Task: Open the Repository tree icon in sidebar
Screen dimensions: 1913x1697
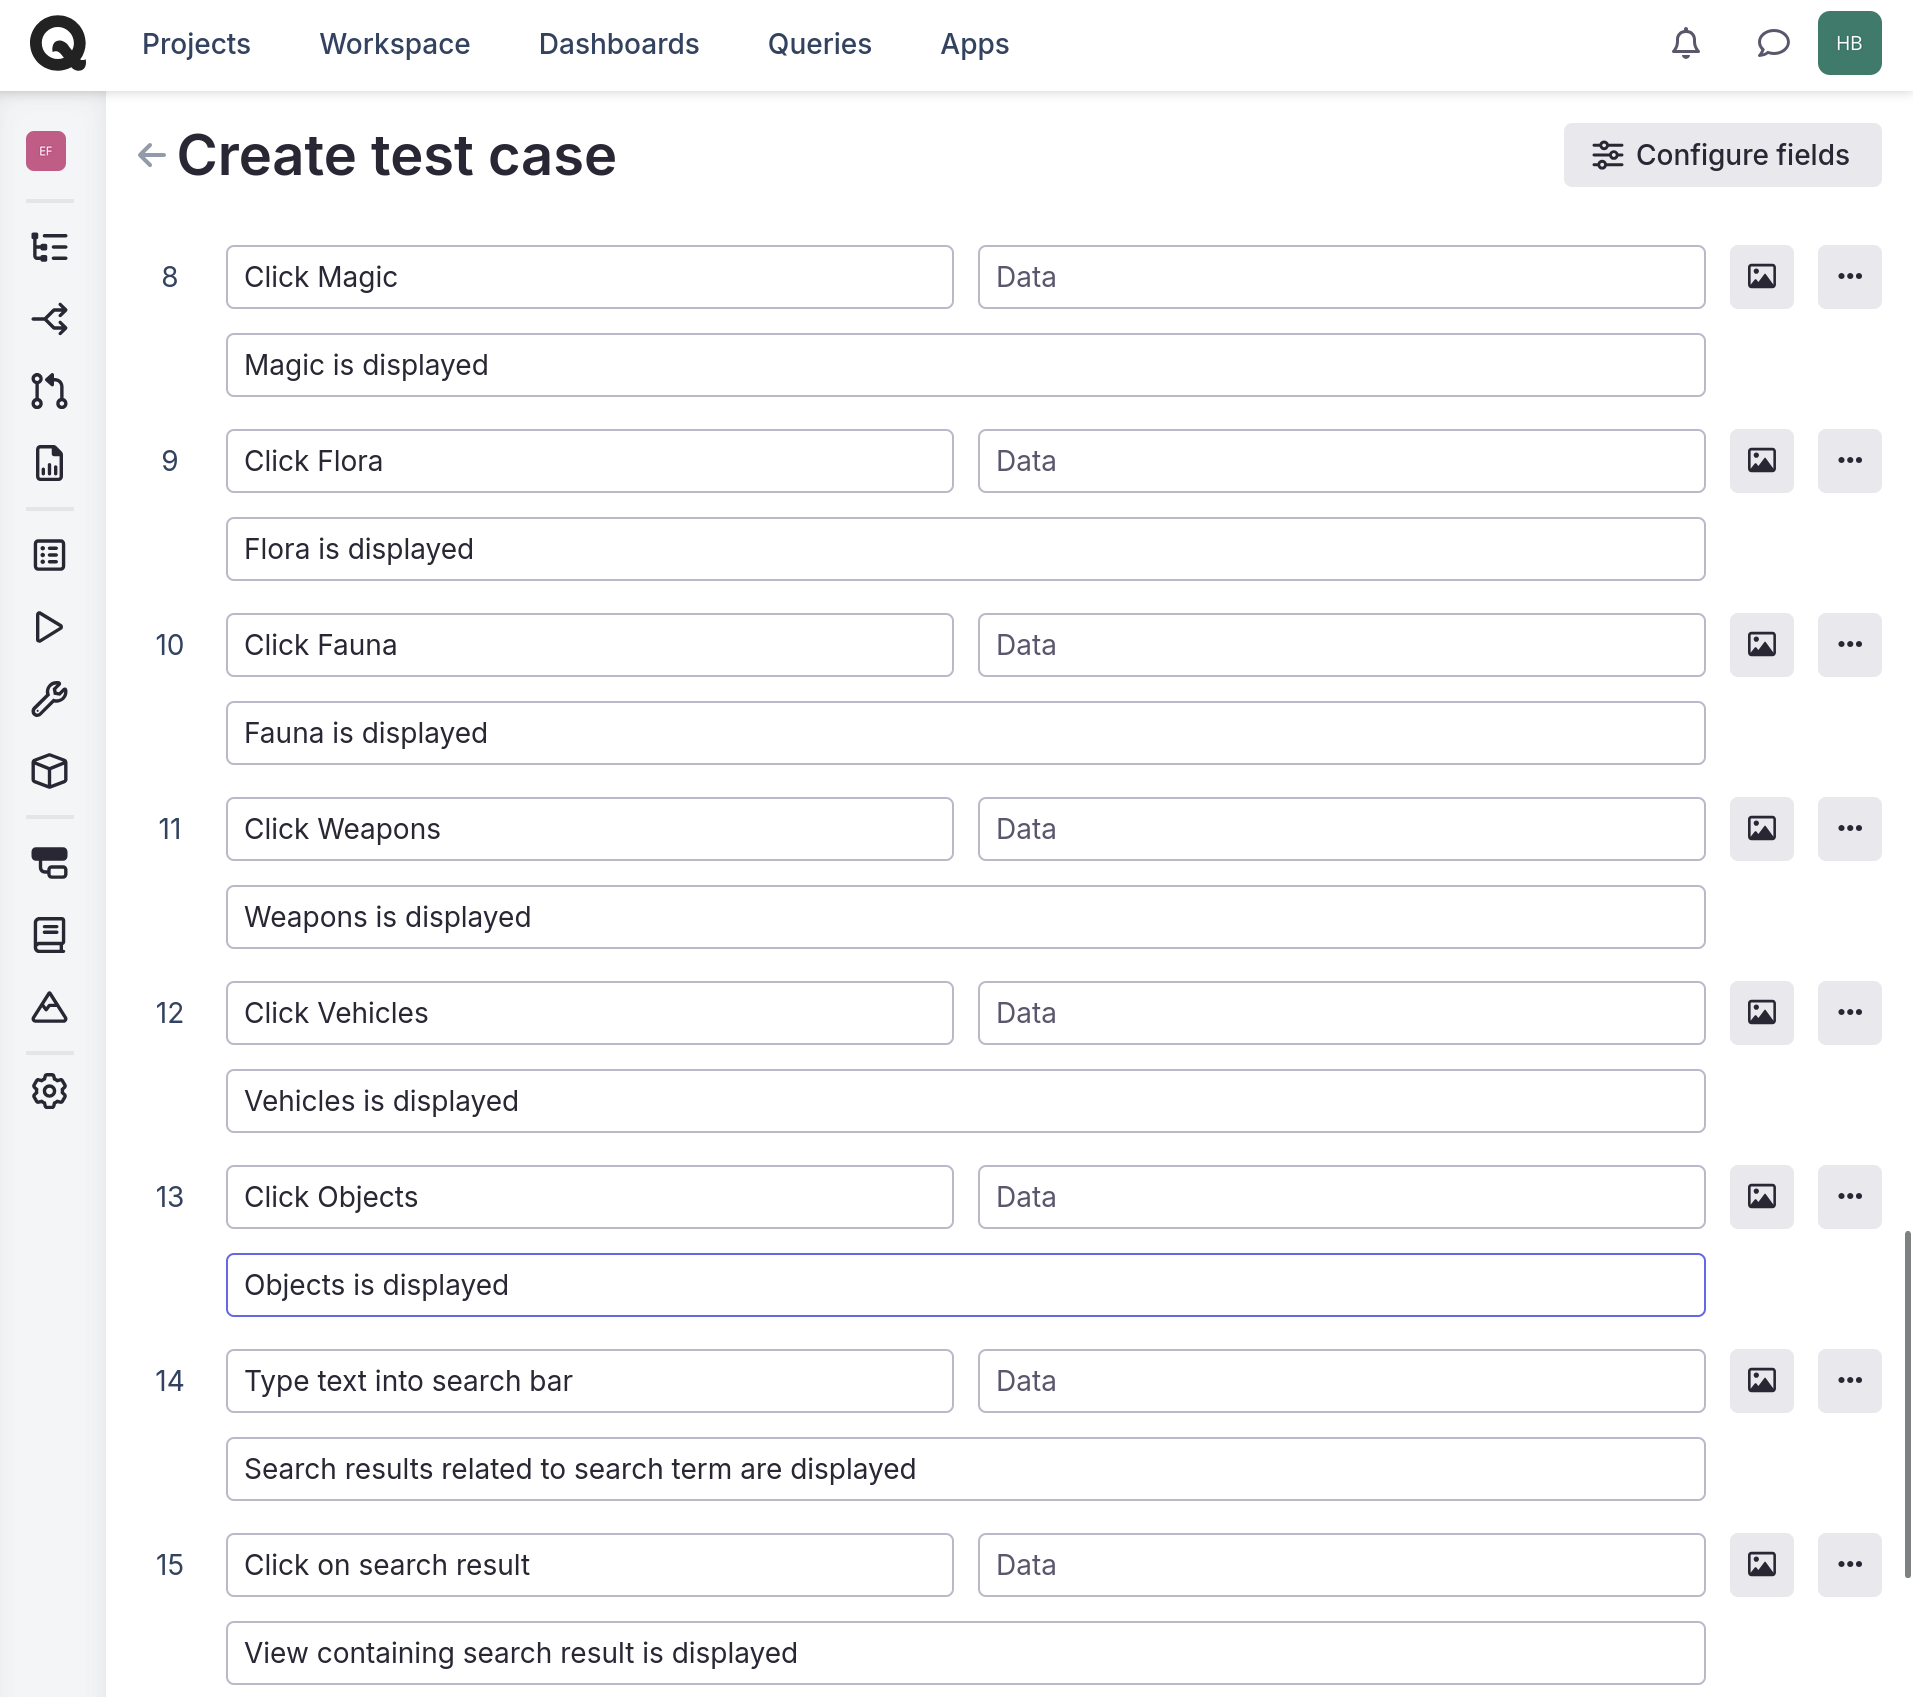Action: (49, 247)
